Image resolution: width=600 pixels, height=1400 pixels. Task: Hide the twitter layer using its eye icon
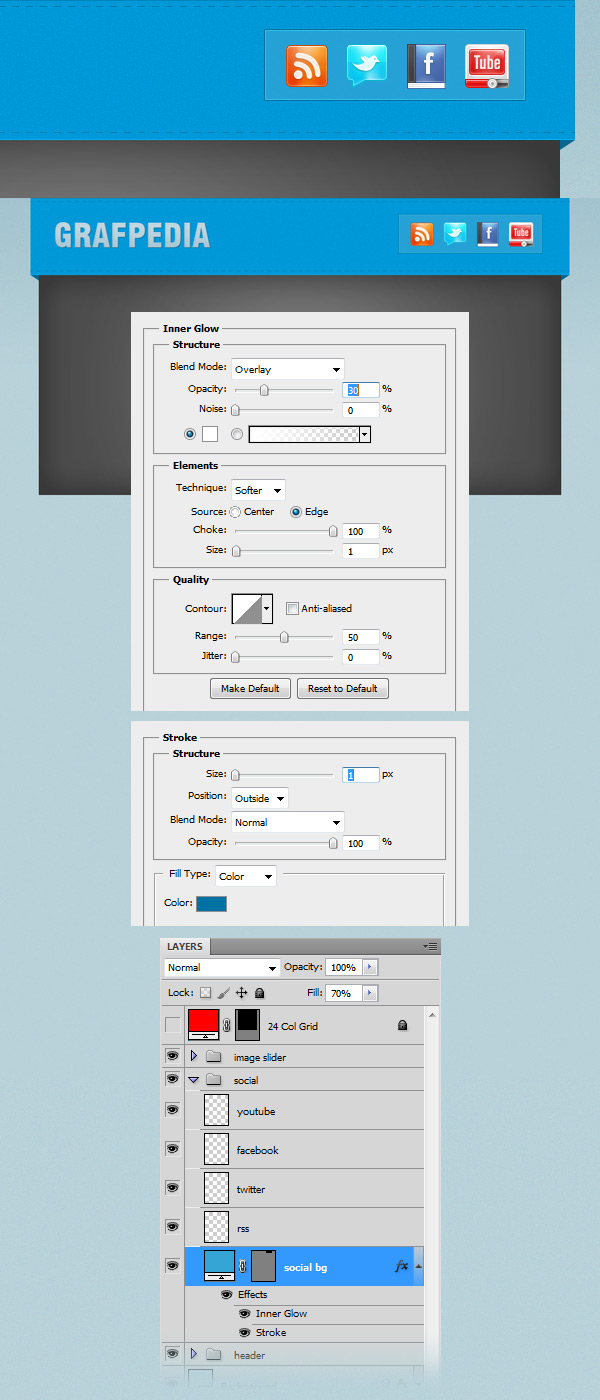(172, 1188)
